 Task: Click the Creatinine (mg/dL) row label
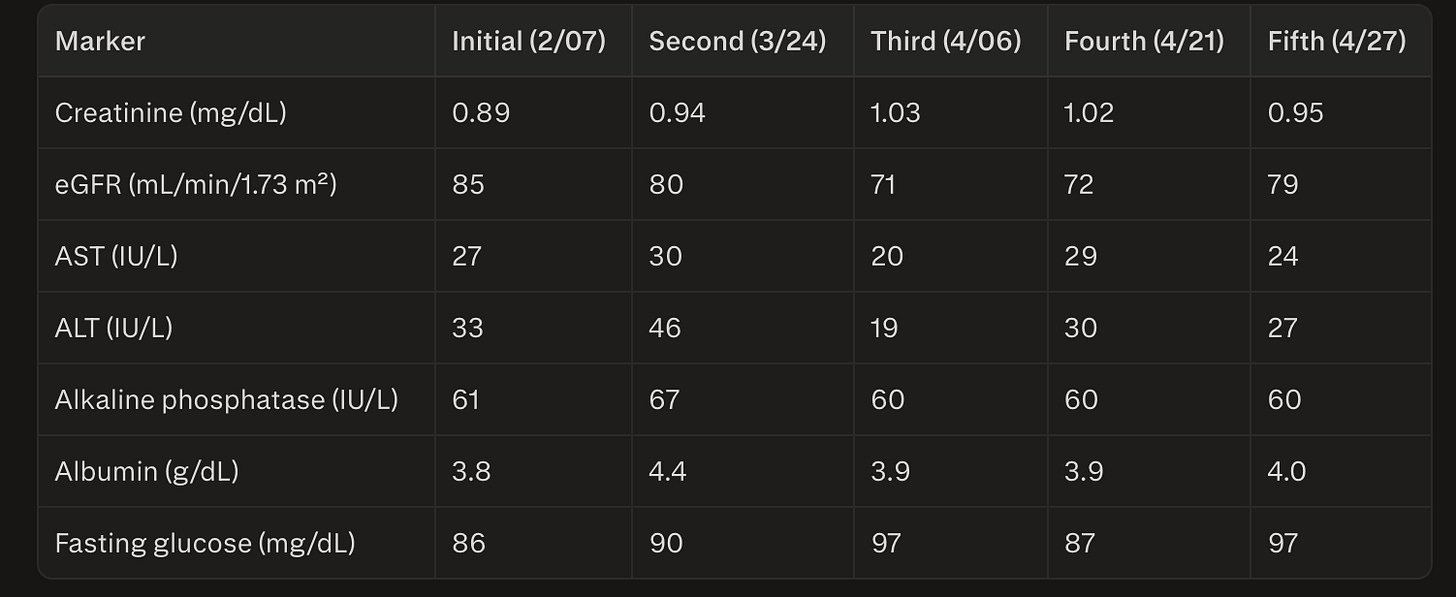(171, 113)
